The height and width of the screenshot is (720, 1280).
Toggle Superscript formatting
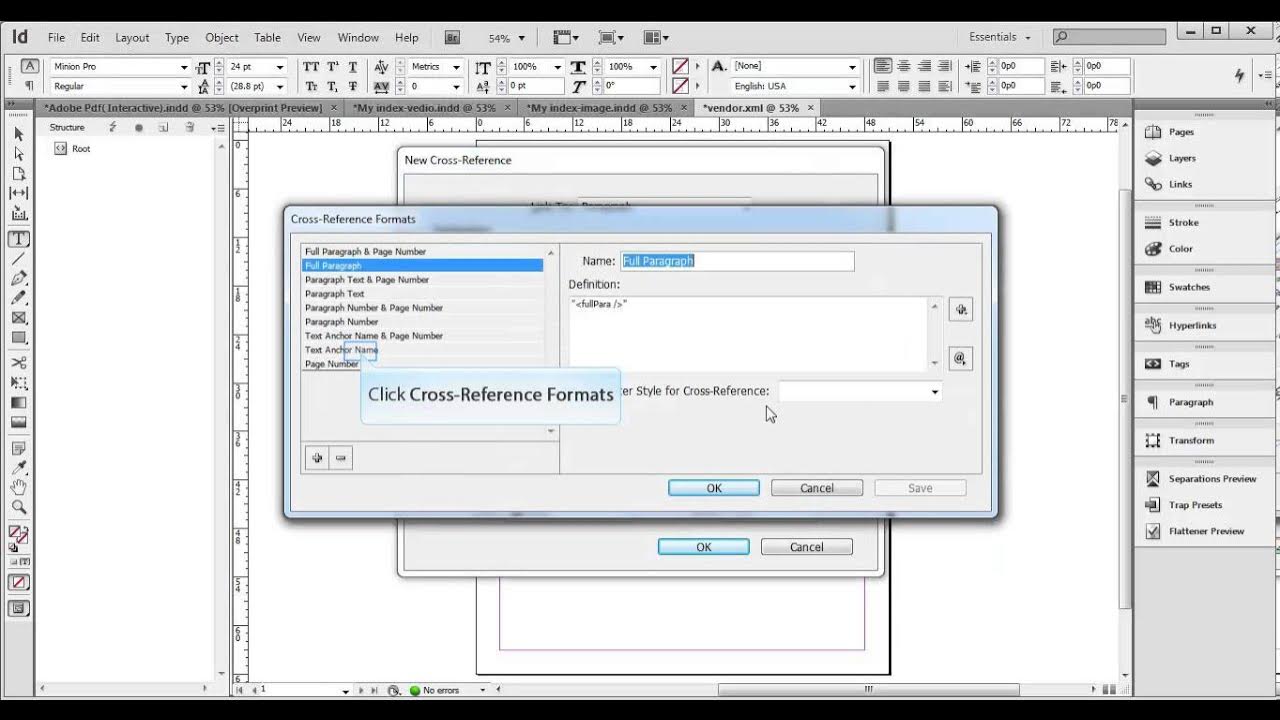coord(333,67)
